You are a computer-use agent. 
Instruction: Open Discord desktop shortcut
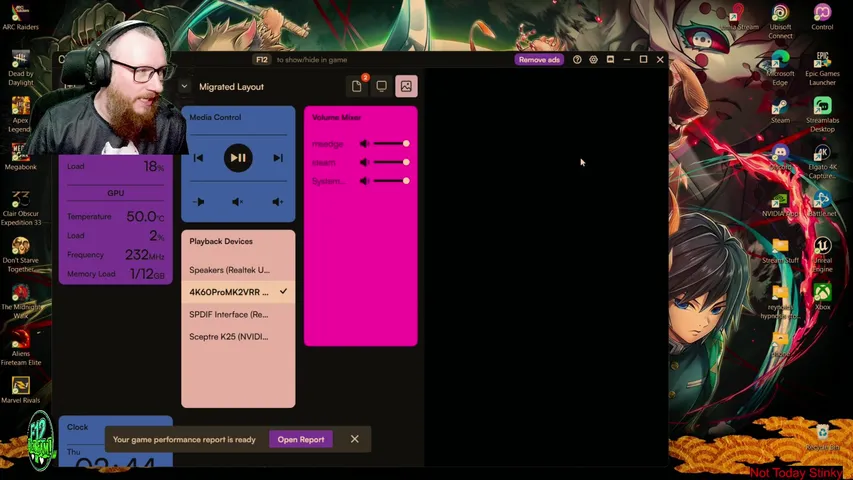point(780,157)
